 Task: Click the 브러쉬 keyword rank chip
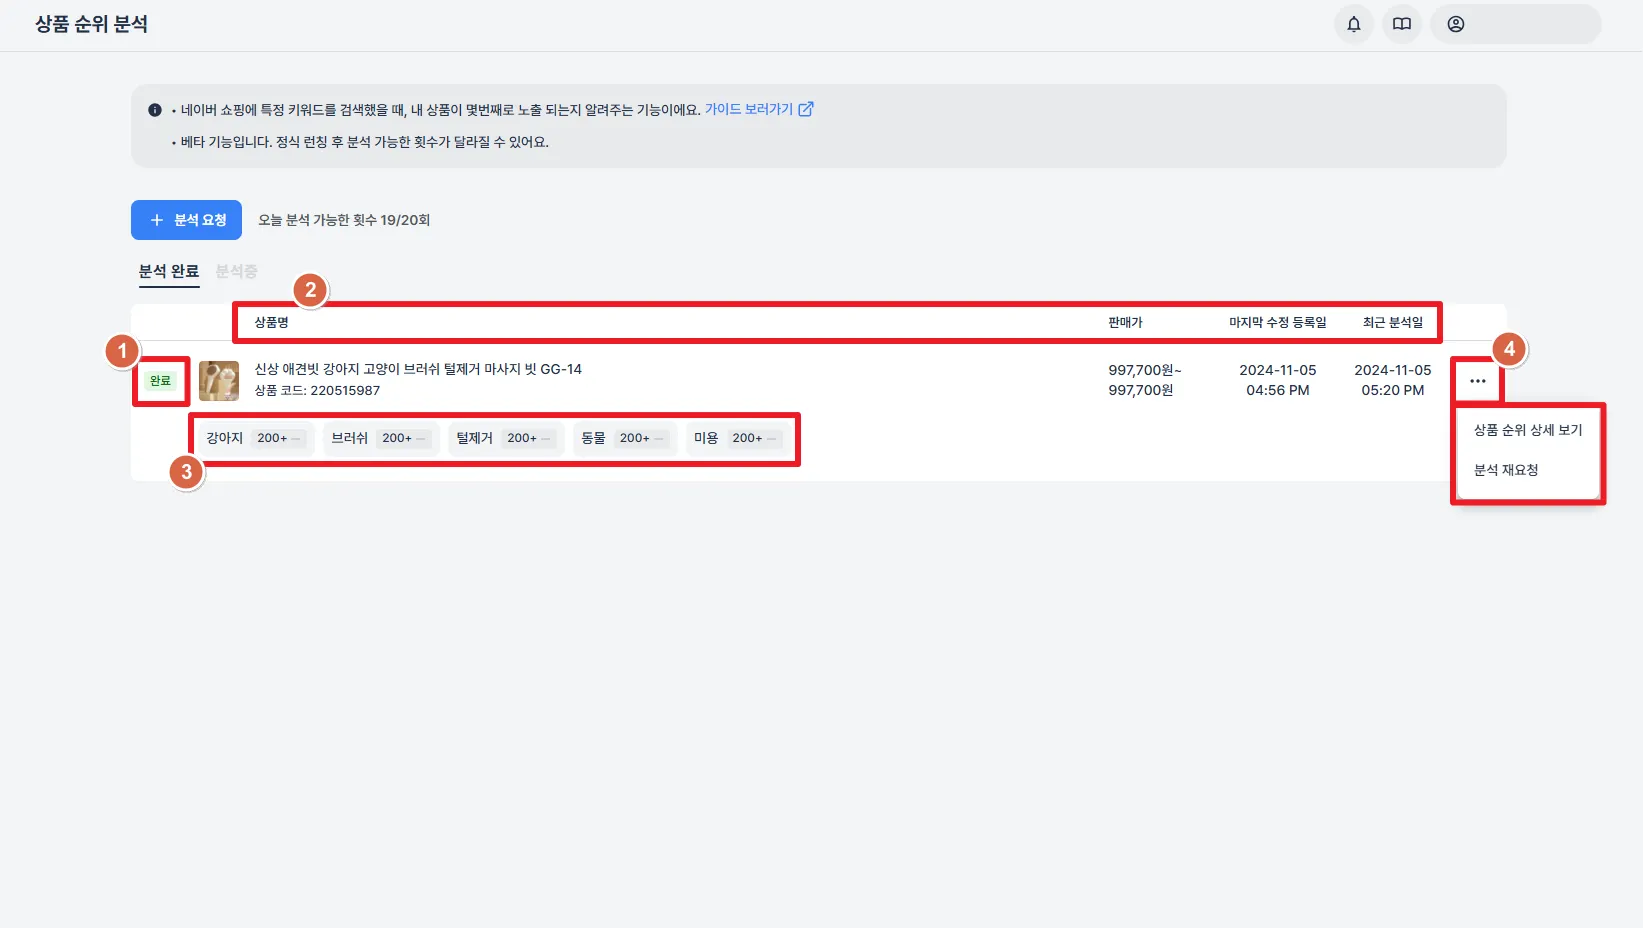click(x=380, y=438)
